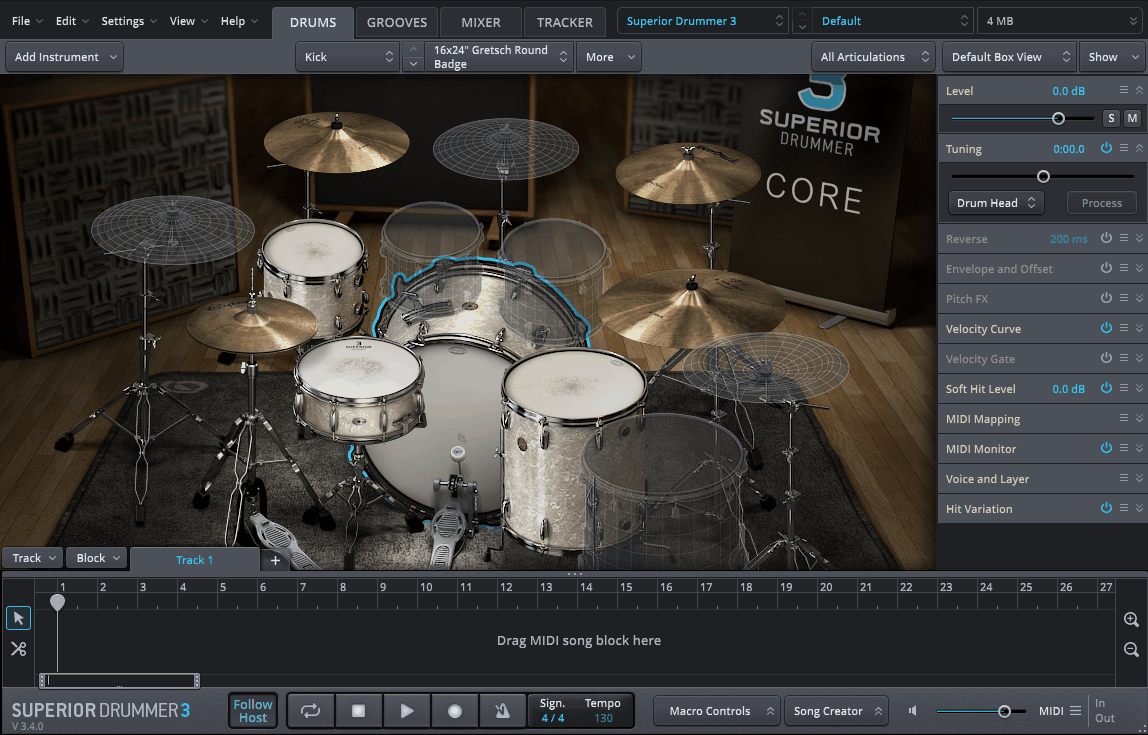
Task: Zoom out on the timeline
Action: 1131,649
